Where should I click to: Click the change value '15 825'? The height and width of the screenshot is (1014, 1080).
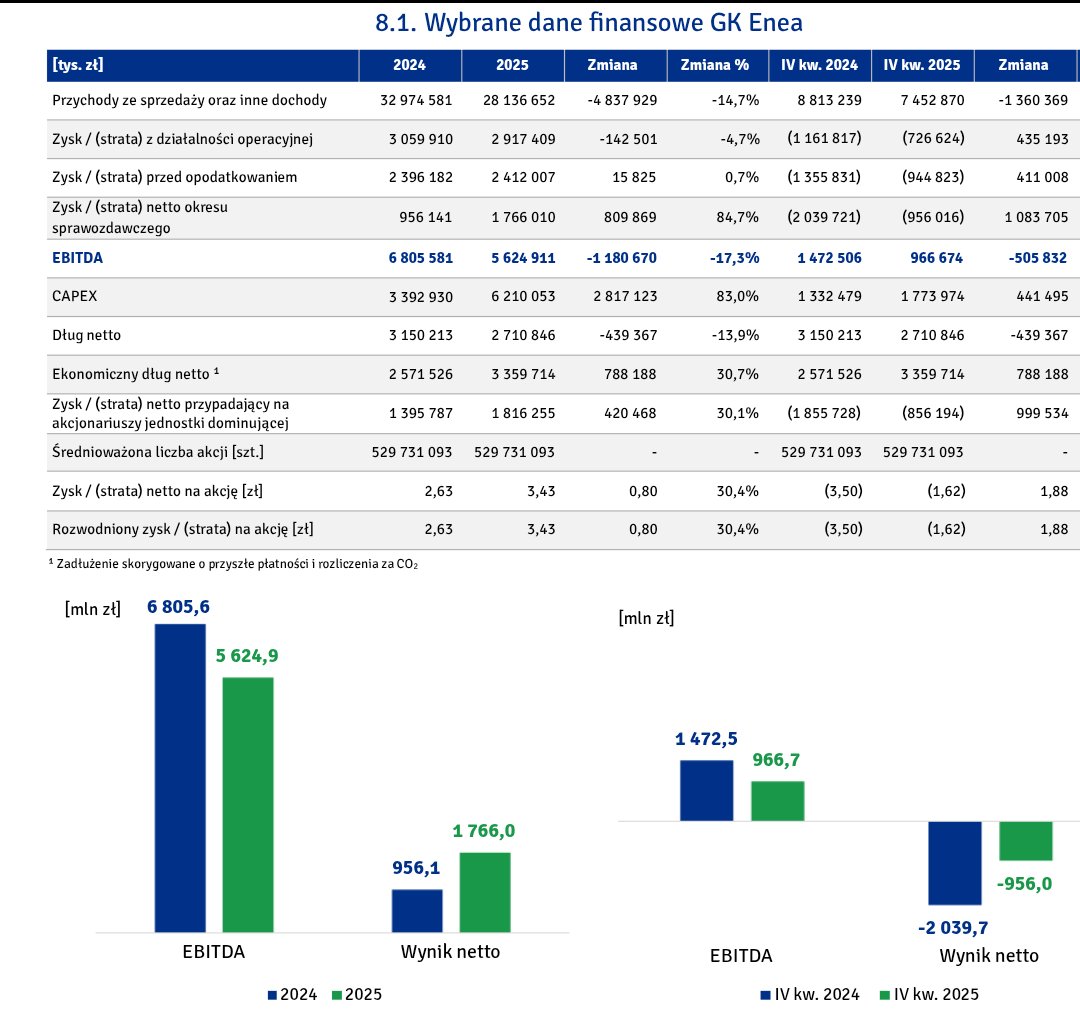coord(634,178)
